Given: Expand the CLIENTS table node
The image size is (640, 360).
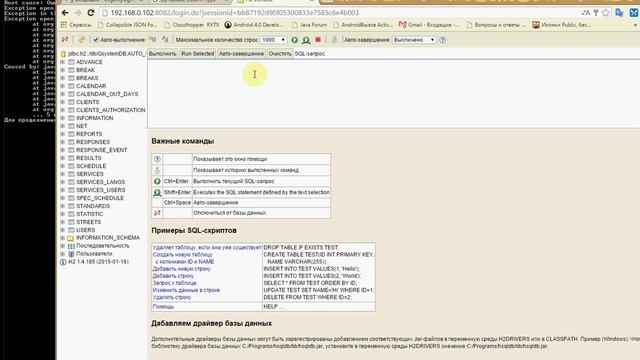Looking at the screenshot, I should (x=62, y=102).
